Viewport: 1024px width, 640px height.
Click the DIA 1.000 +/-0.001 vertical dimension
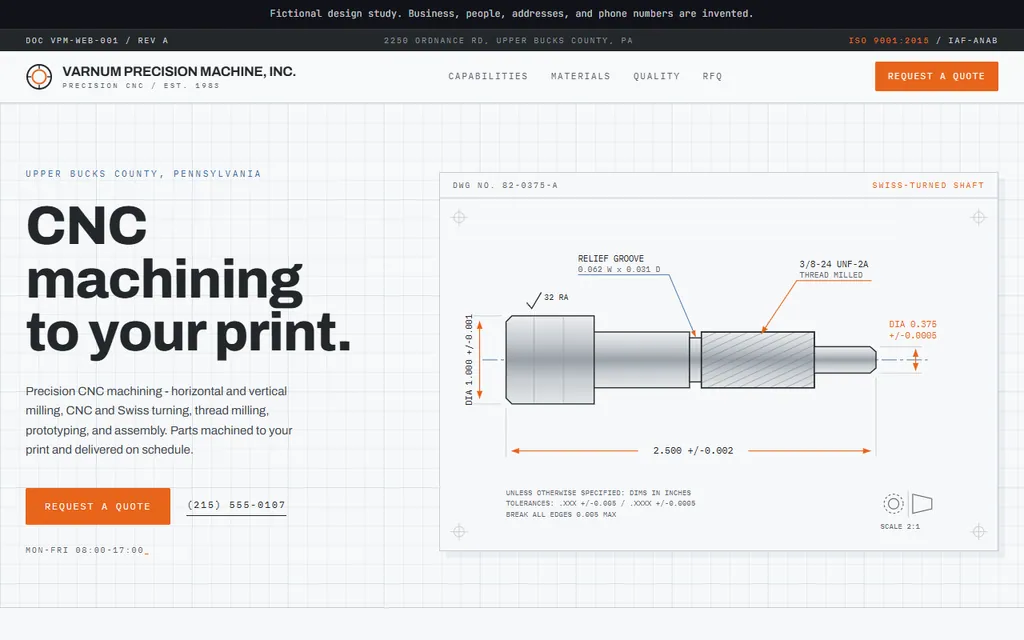(x=469, y=360)
